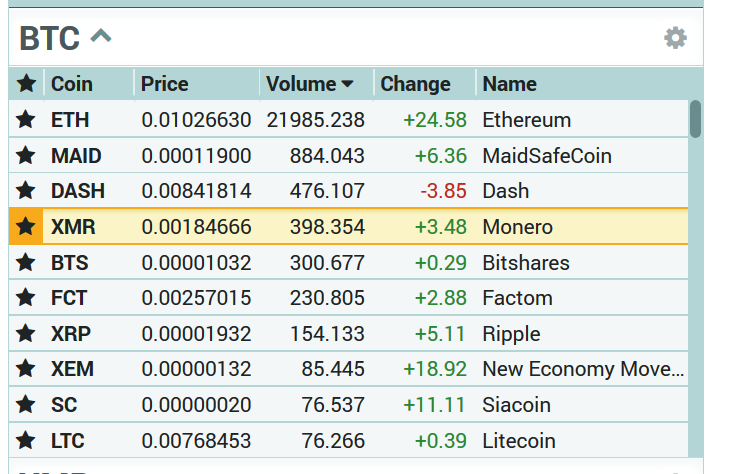Select the SC coin symbol
Image resolution: width=731 pixels, height=474 pixels.
click(64, 405)
